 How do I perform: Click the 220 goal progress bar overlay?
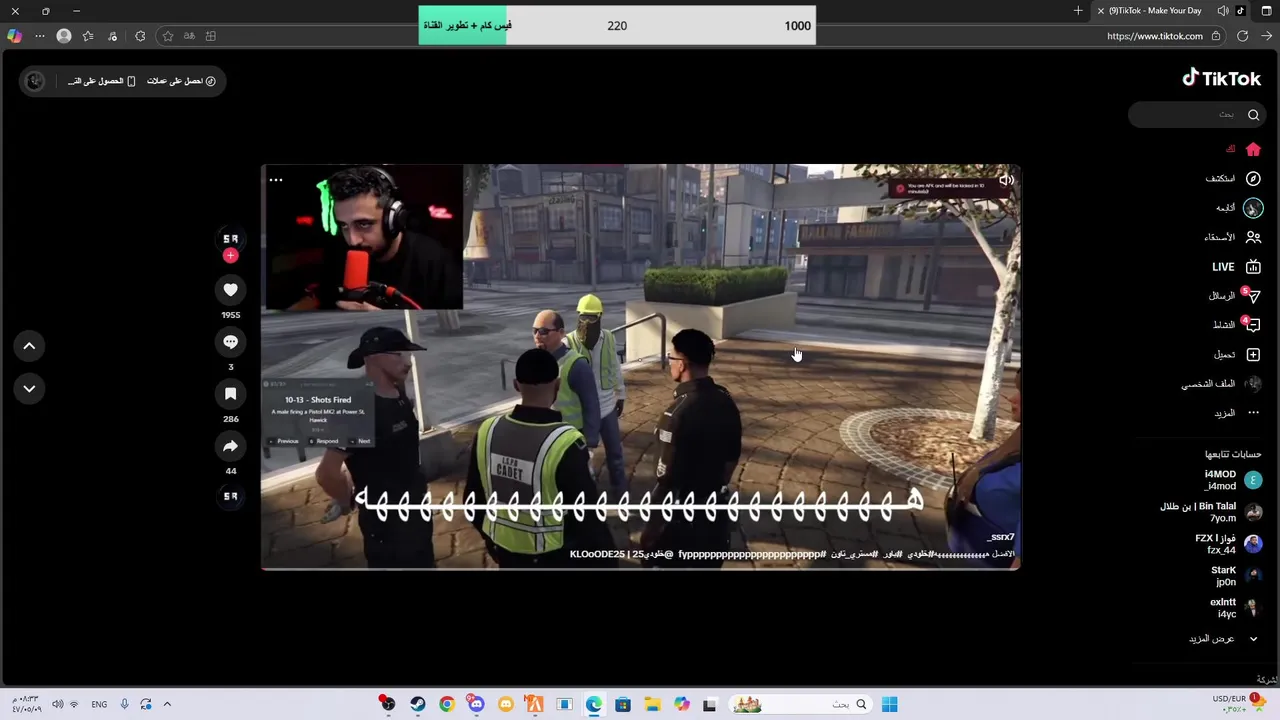(617, 25)
